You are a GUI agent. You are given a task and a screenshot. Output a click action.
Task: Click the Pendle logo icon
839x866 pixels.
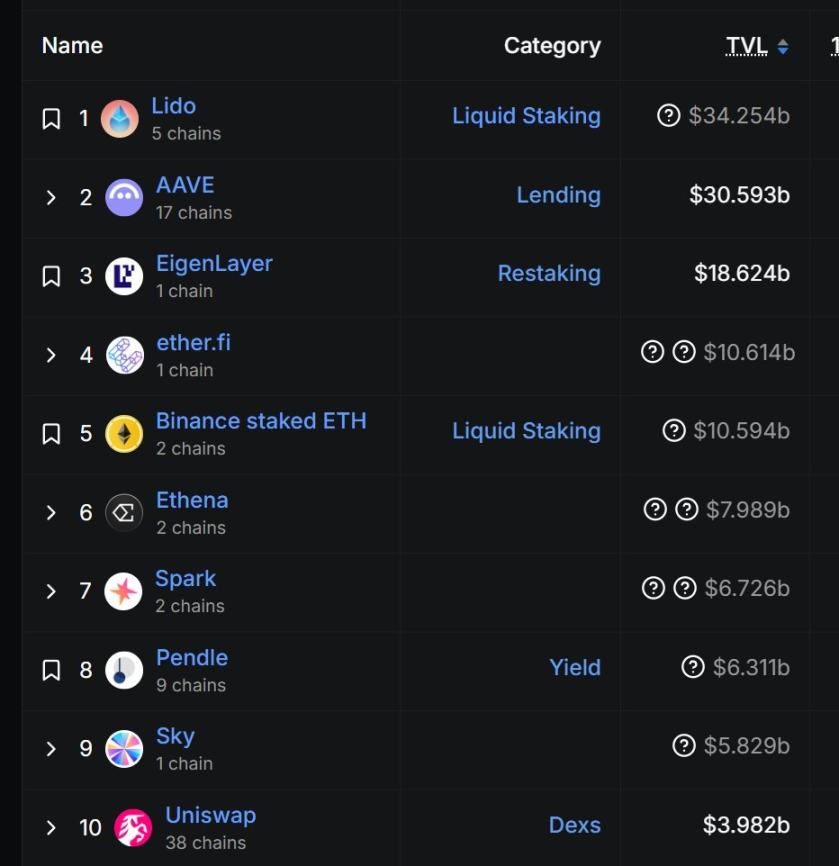pyautogui.click(x=124, y=670)
